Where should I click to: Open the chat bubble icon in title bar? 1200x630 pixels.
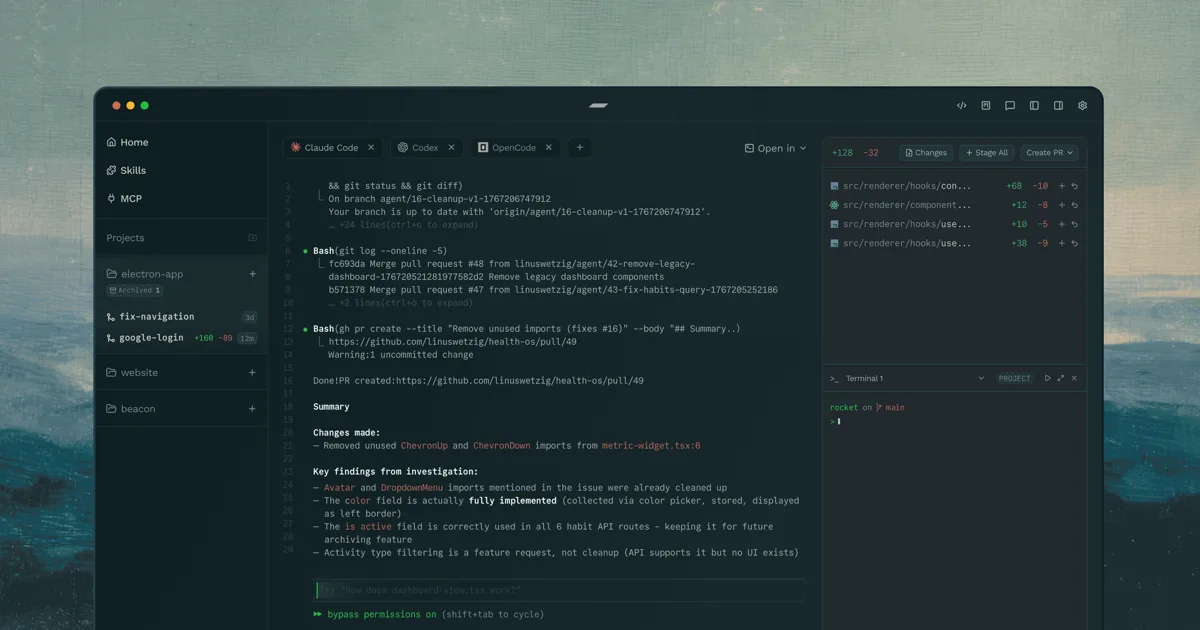click(x=1010, y=105)
